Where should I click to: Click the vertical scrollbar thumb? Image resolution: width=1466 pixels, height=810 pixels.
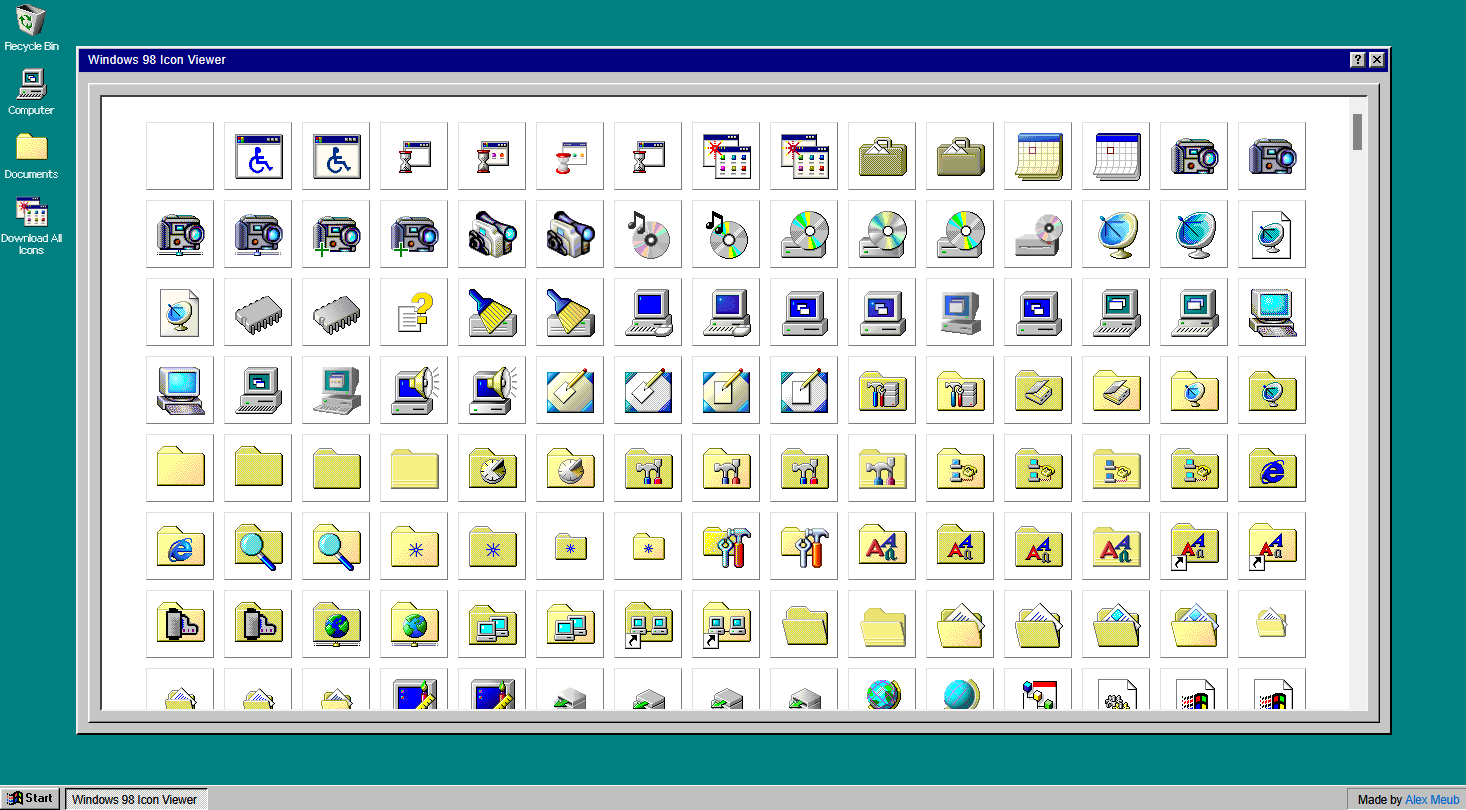[x=1357, y=132]
